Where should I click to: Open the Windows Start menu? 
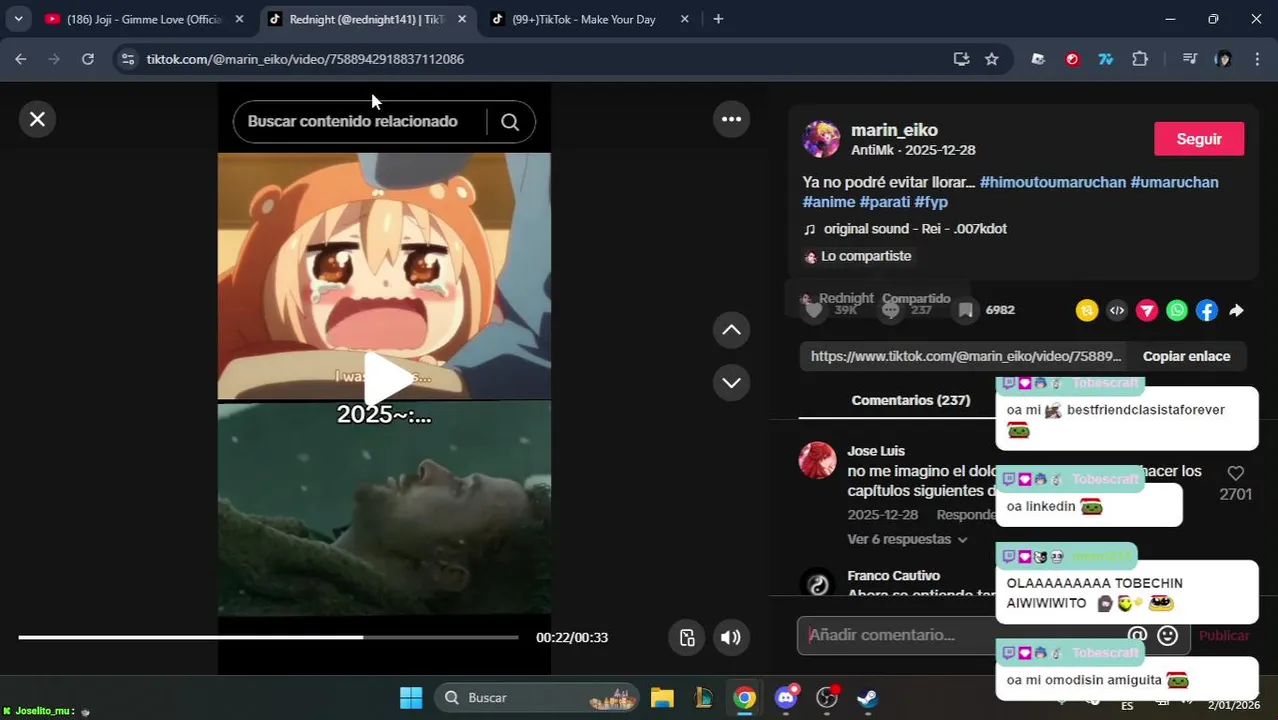tap(411, 698)
